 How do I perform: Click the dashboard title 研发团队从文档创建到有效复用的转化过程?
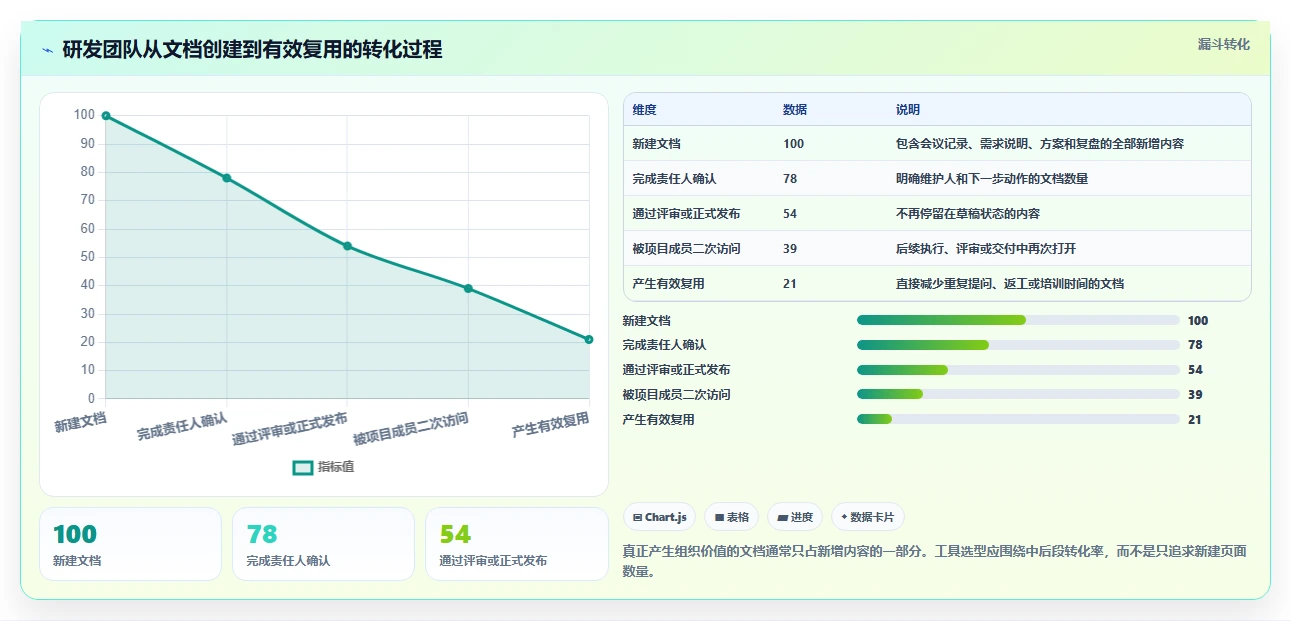[x=252, y=50]
